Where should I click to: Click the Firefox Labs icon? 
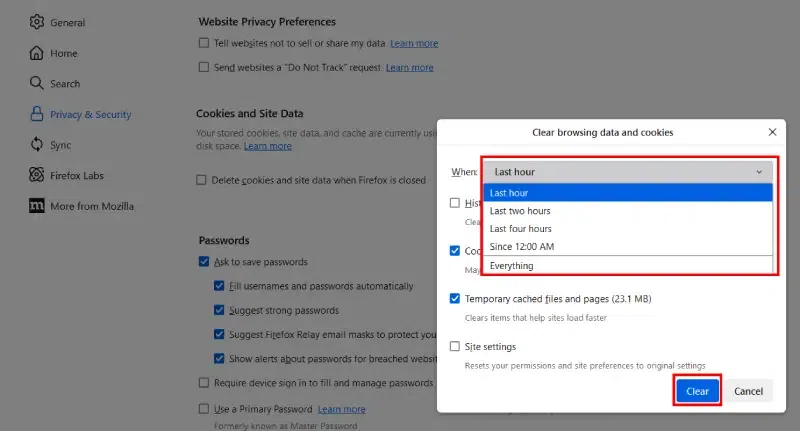(x=37, y=176)
